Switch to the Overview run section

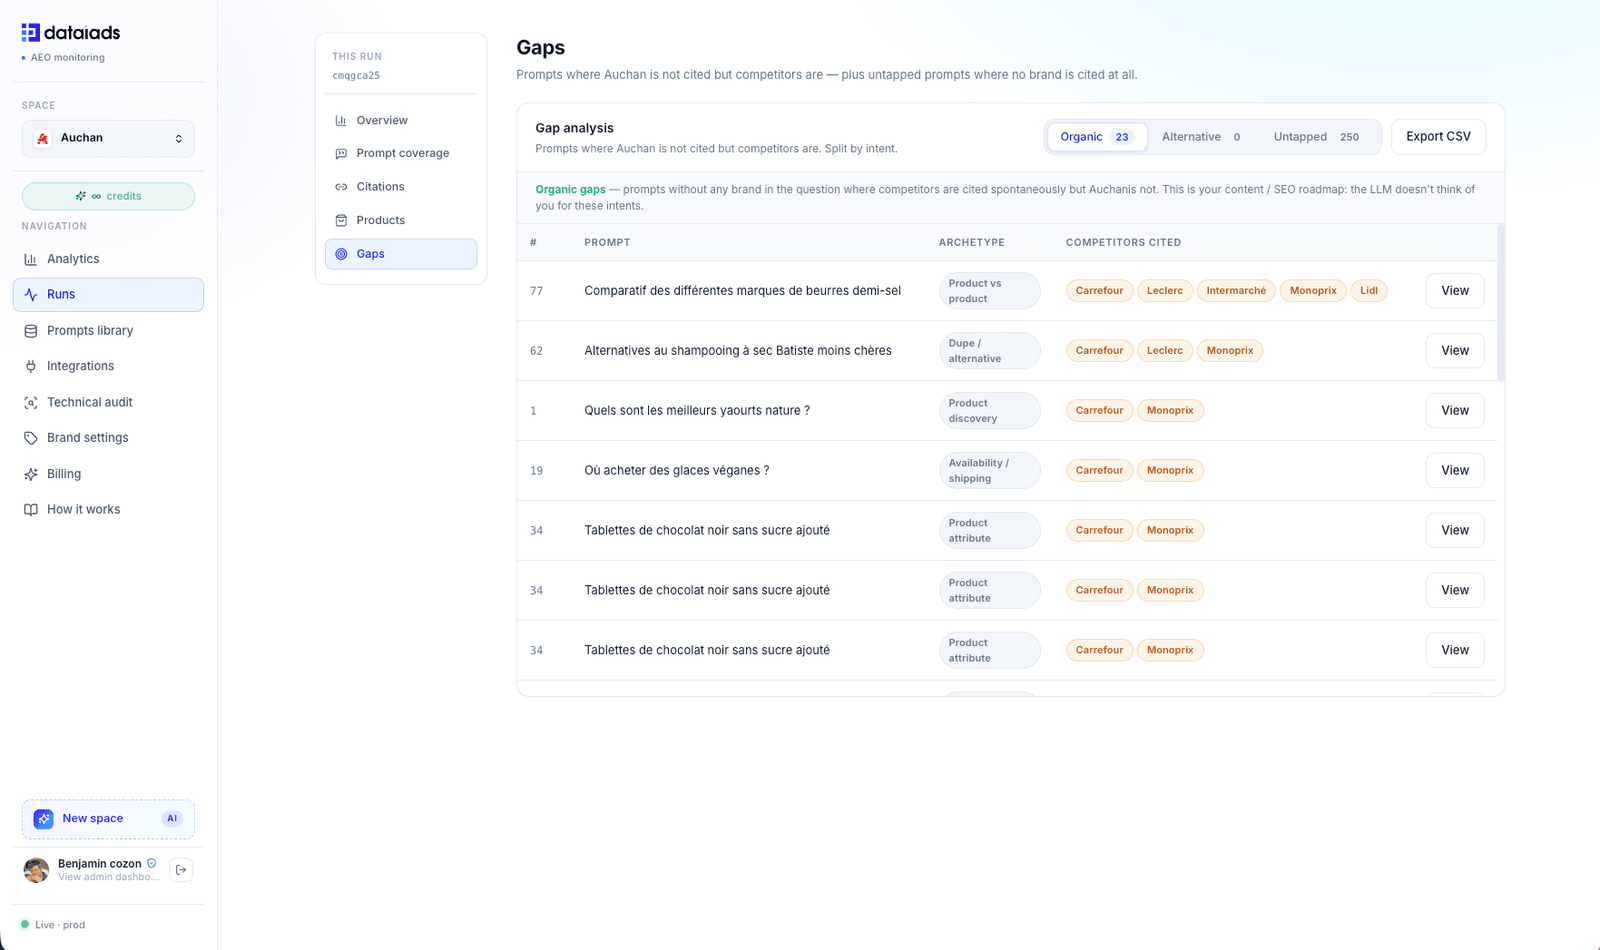pos(401,120)
